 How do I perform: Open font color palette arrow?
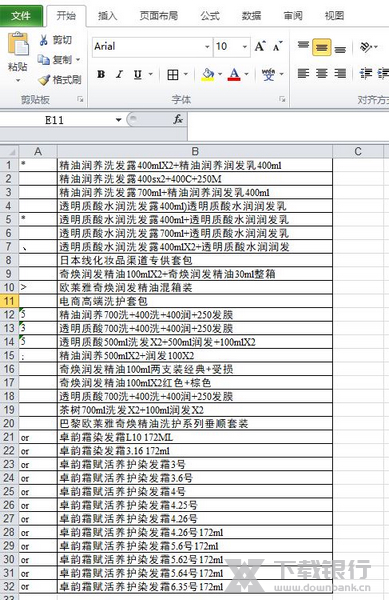[x=246, y=74]
